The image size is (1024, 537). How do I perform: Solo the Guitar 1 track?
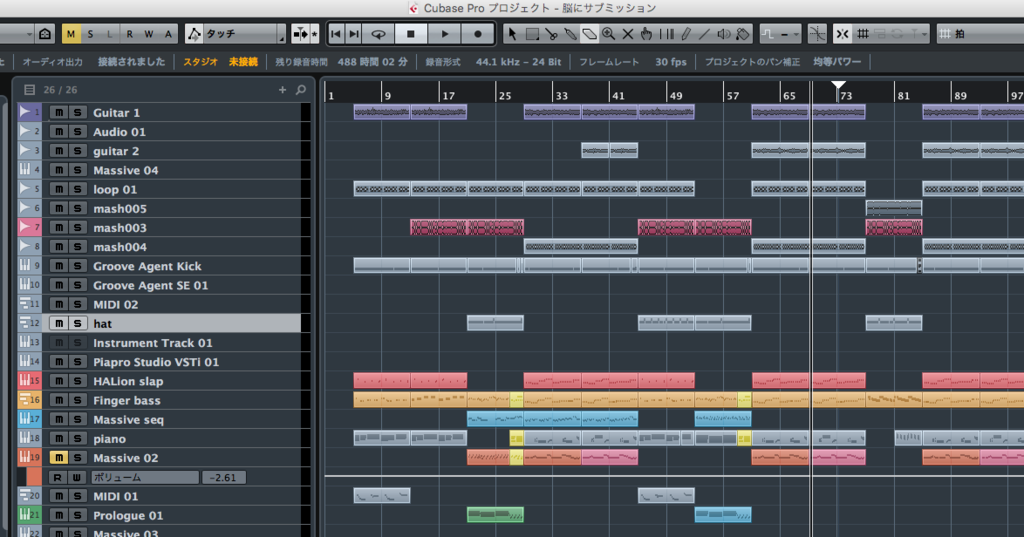click(78, 112)
